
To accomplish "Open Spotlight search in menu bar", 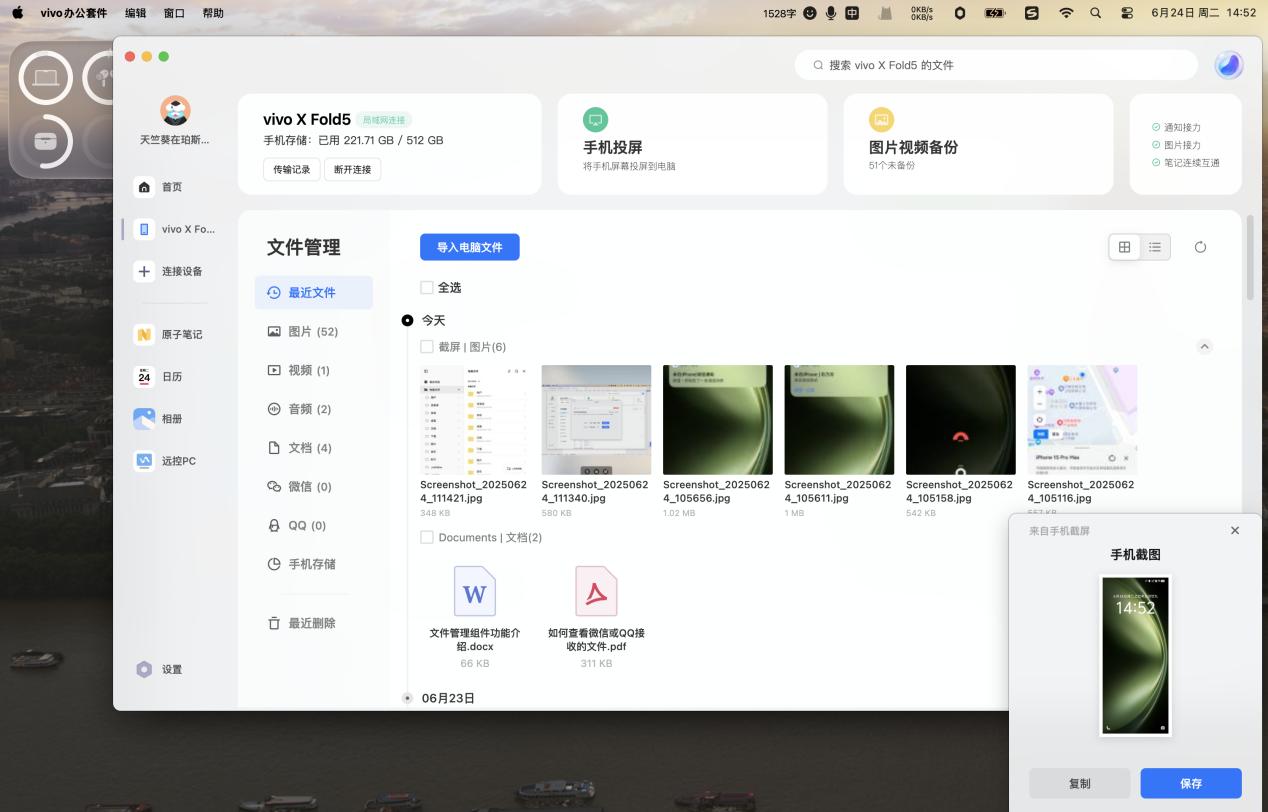I will click(x=1096, y=13).
